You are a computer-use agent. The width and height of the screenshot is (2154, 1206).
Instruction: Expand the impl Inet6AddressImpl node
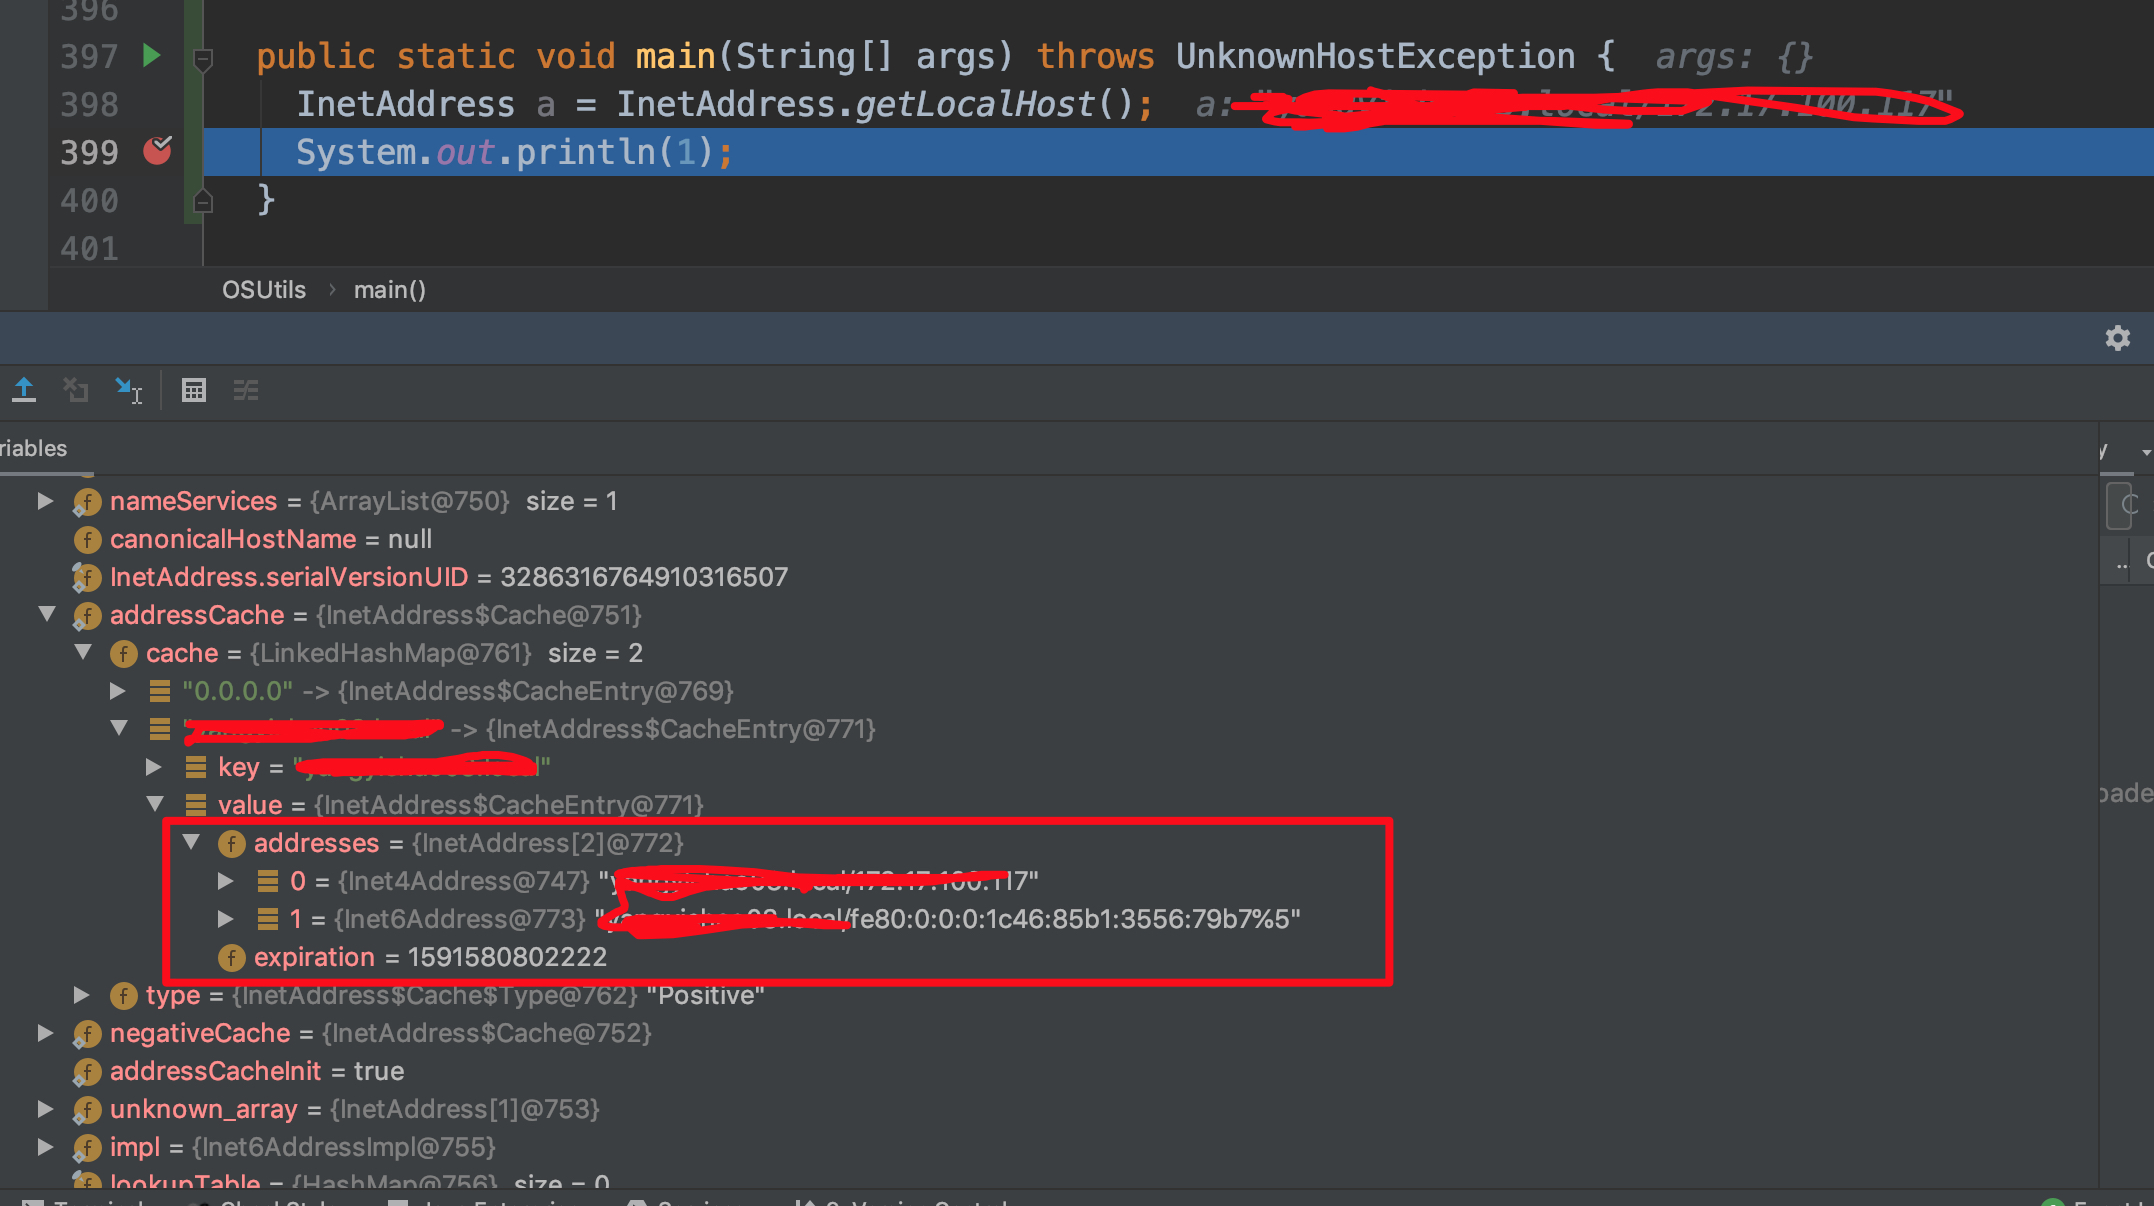click(x=45, y=1147)
